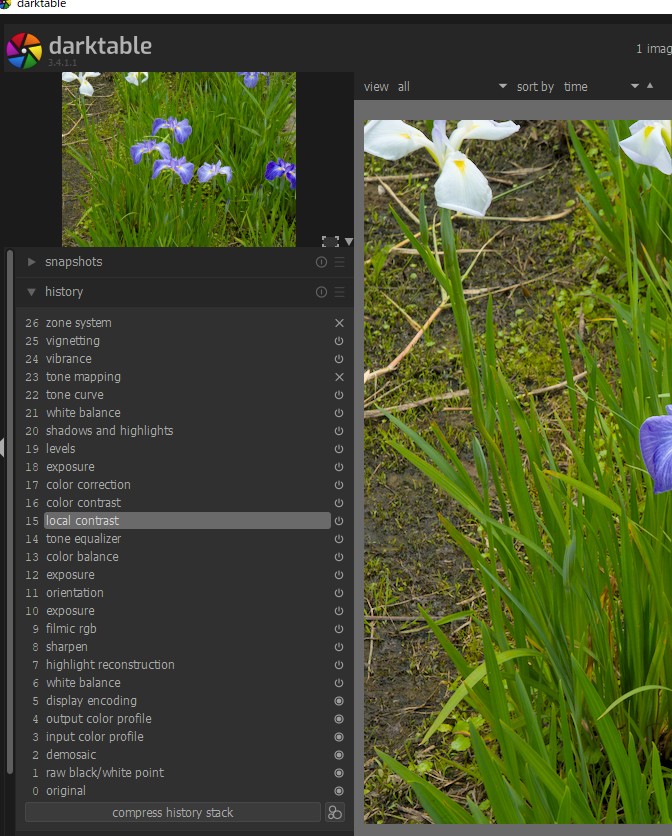Click the icon beside the original history entry

339,791
